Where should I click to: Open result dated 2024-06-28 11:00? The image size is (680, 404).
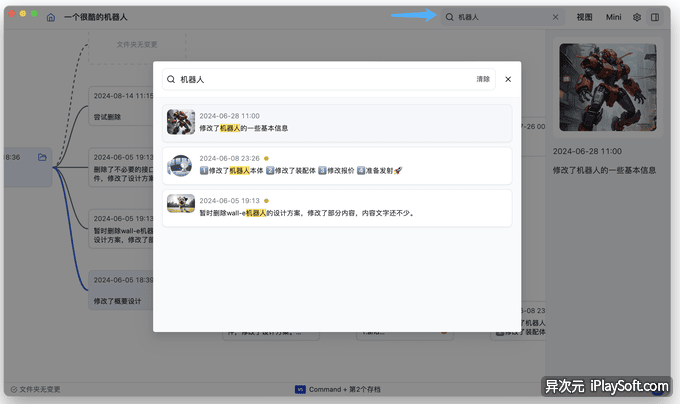point(337,123)
